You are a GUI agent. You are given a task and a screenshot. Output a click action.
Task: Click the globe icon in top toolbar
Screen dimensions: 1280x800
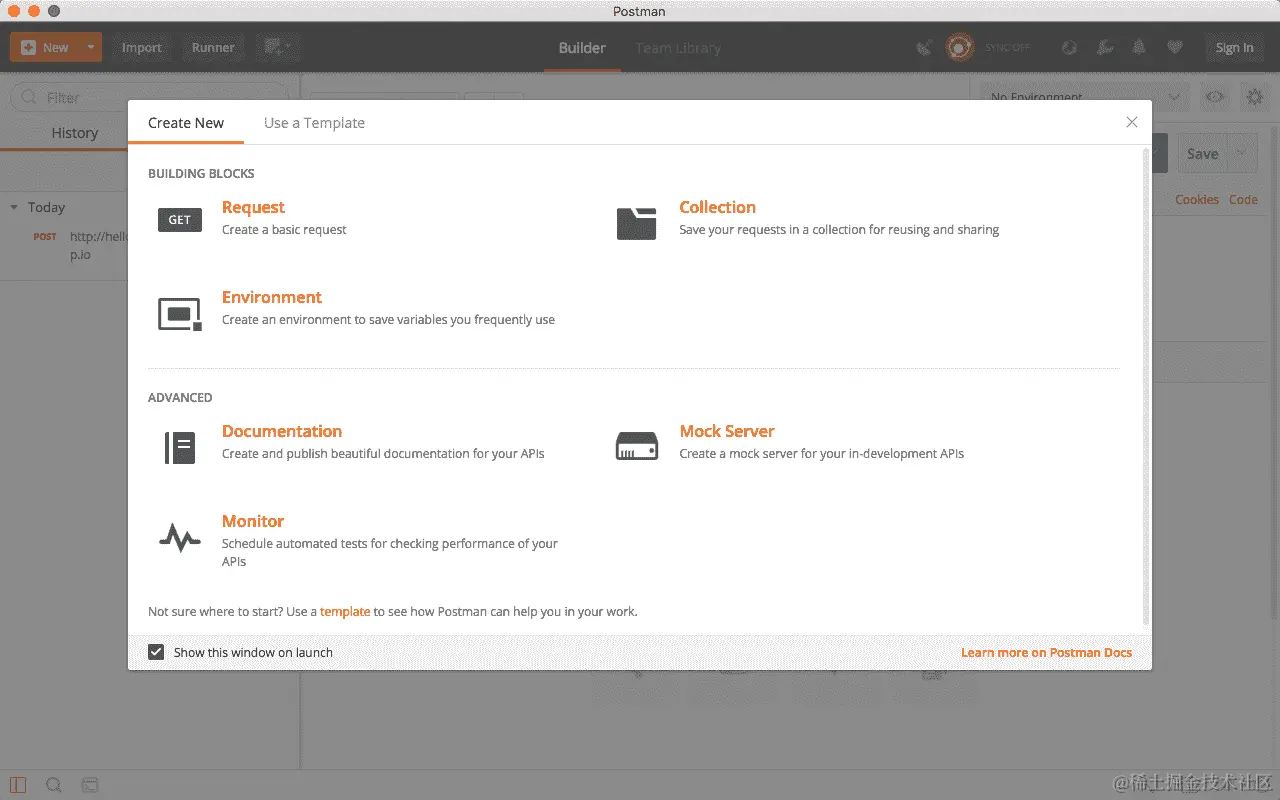(x=1069, y=47)
